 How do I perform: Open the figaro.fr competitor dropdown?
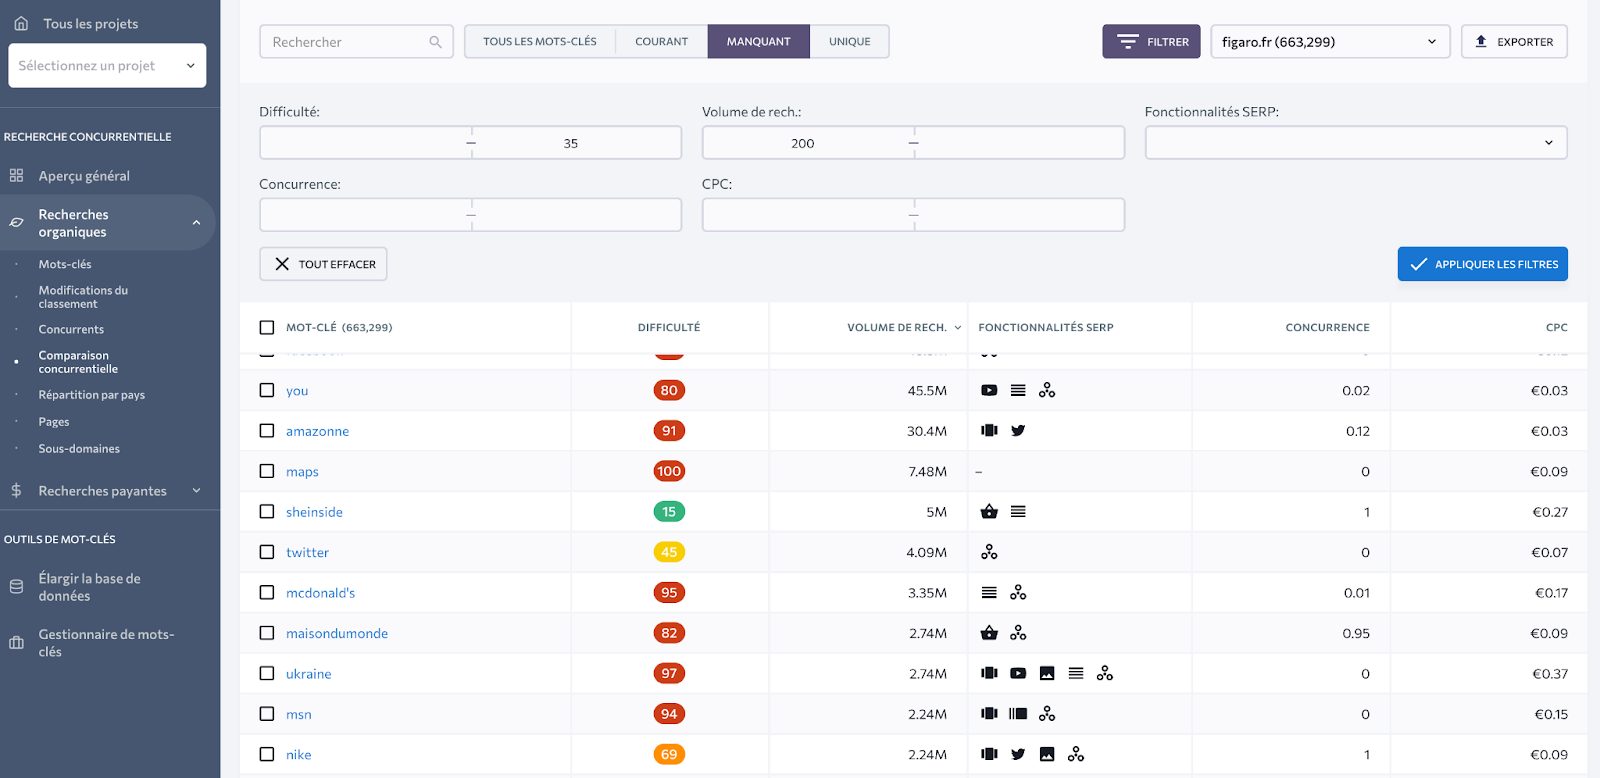1329,42
